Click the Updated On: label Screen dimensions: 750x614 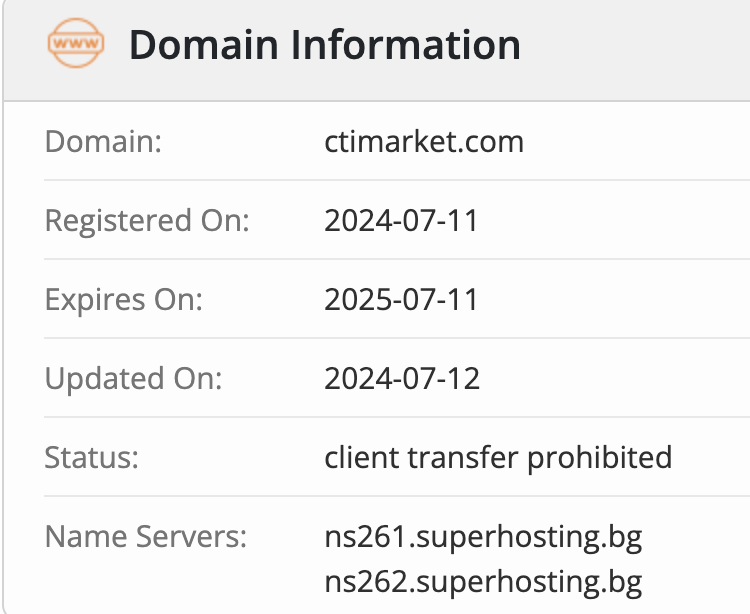click(x=133, y=379)
